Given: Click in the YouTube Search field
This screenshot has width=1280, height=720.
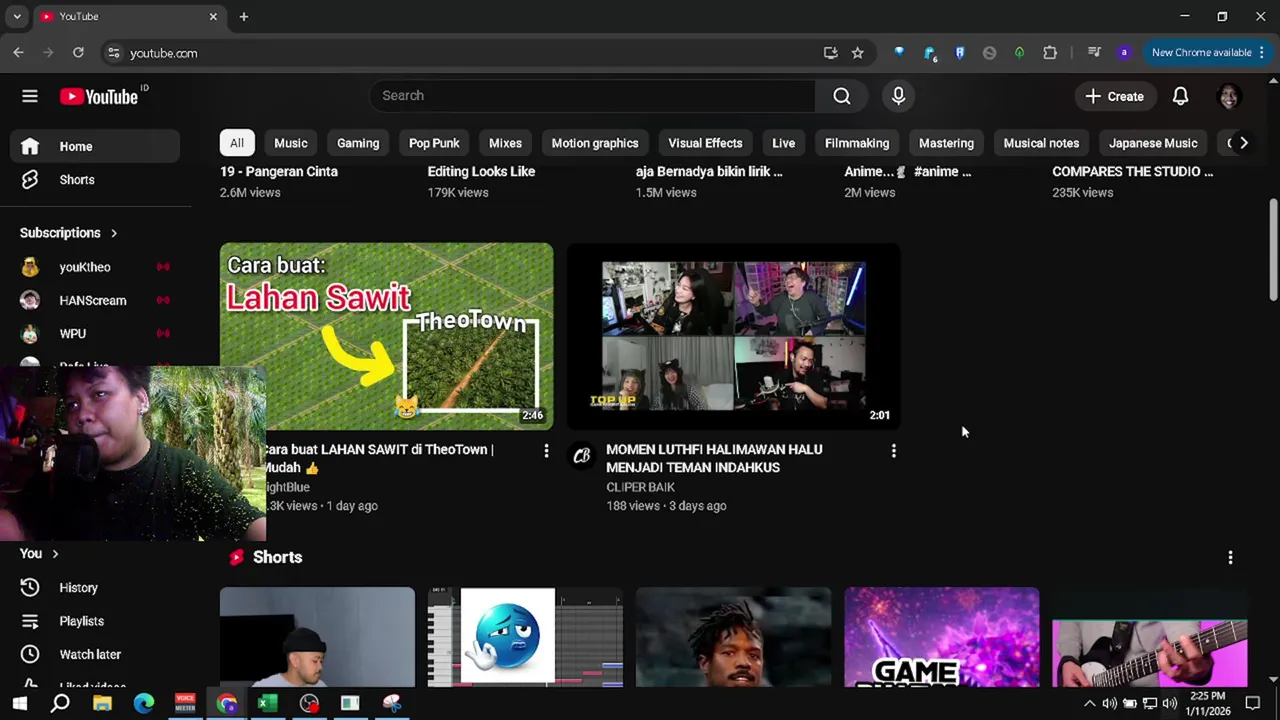Looking at the screenshot, I should tap(592, 96).
